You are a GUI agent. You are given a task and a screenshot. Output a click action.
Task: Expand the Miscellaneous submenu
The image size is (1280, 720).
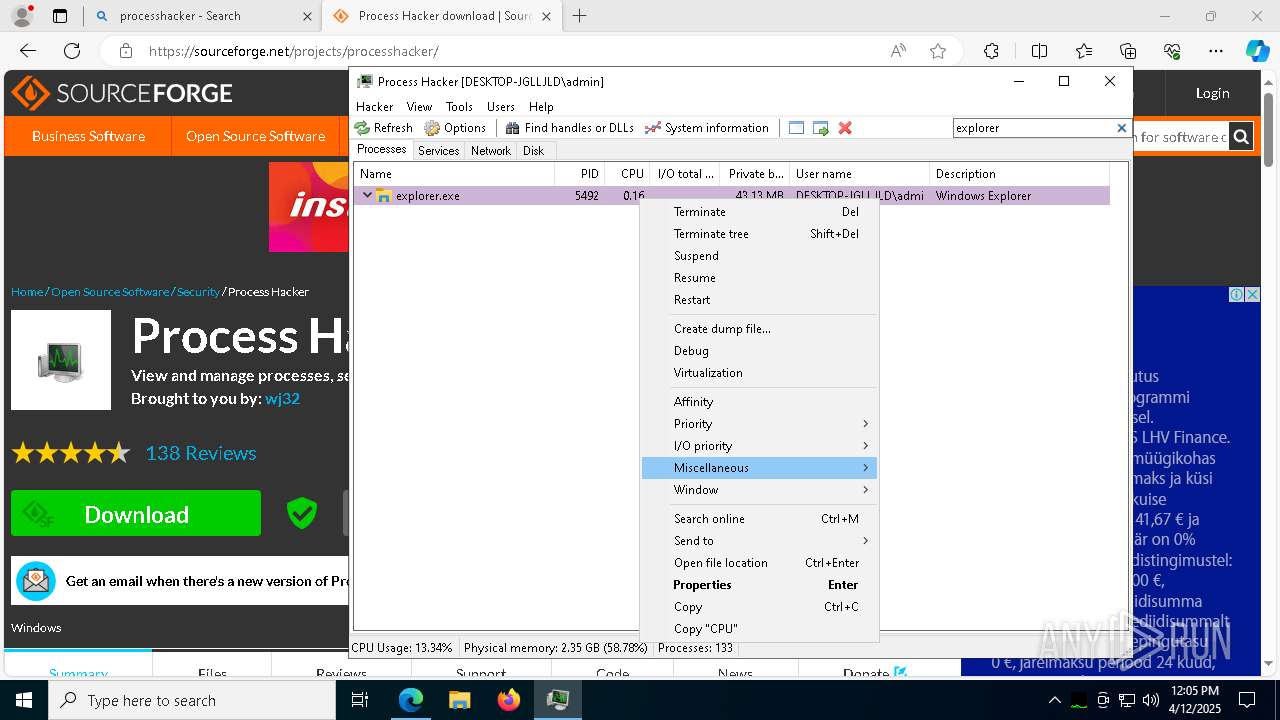pos(759,468)
